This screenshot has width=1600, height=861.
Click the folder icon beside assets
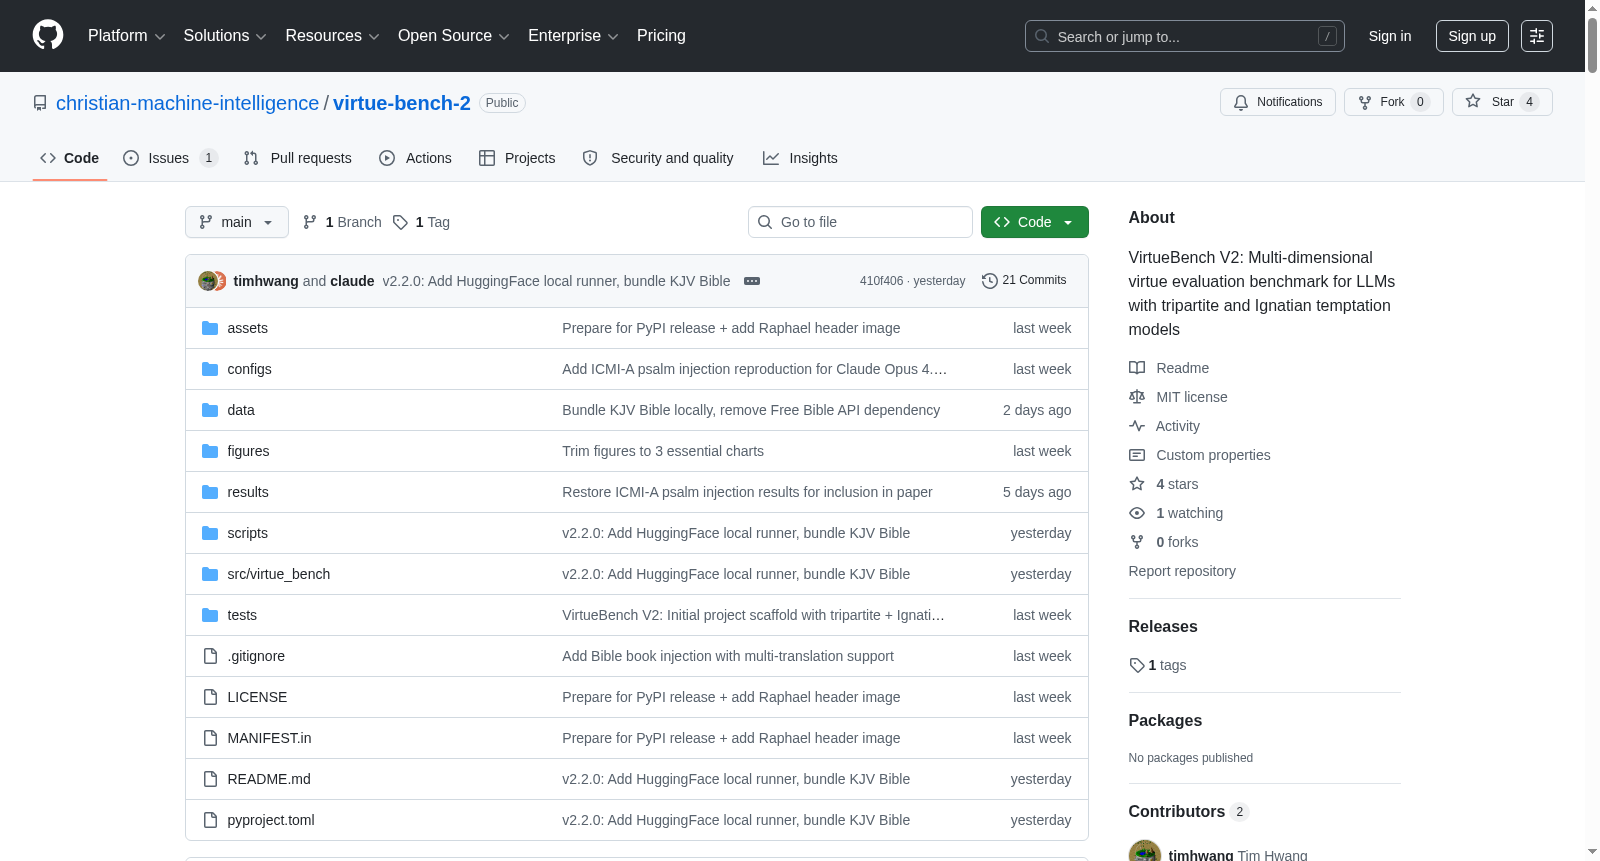pyautogui.click(x=210, y=328)
